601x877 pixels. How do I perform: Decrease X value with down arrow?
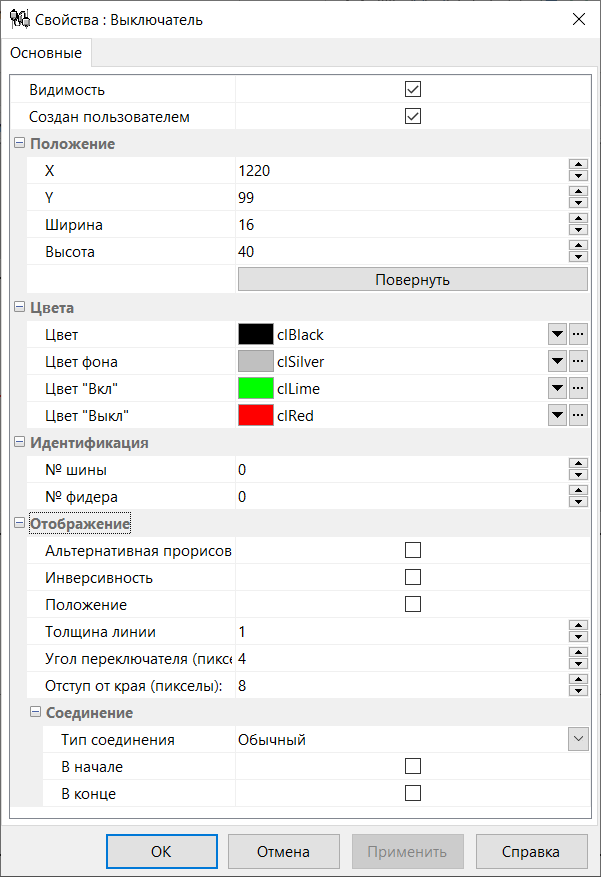(578, 176)
